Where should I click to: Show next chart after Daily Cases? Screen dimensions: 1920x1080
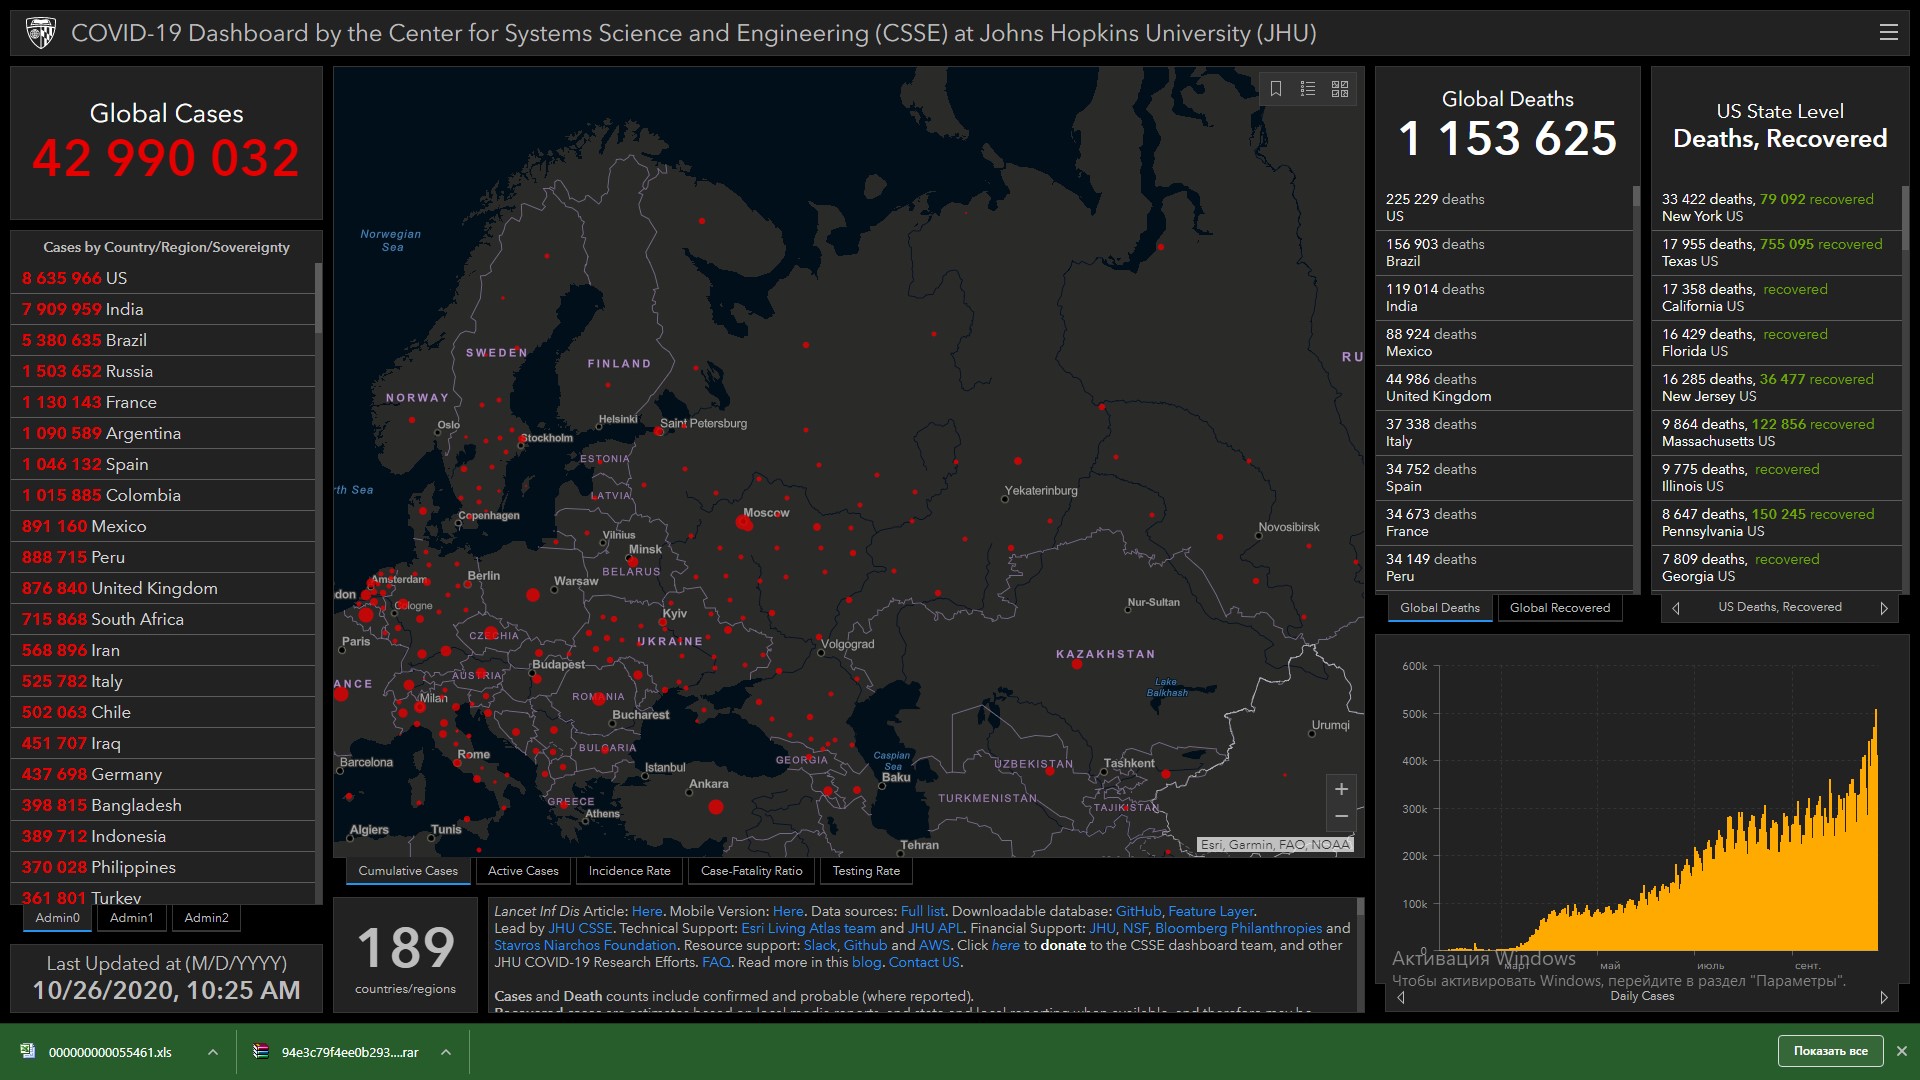click(x=1884, y=997)
